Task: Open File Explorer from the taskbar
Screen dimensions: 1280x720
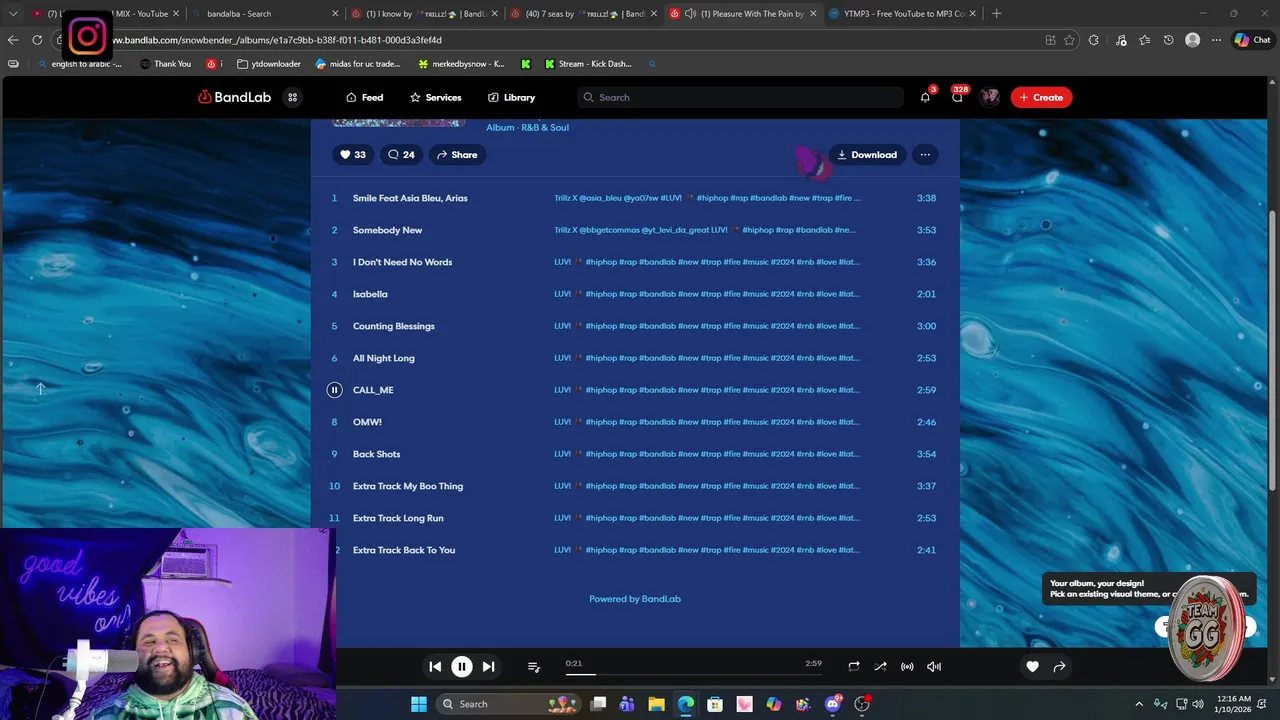Action: click(x=656, y=704)
